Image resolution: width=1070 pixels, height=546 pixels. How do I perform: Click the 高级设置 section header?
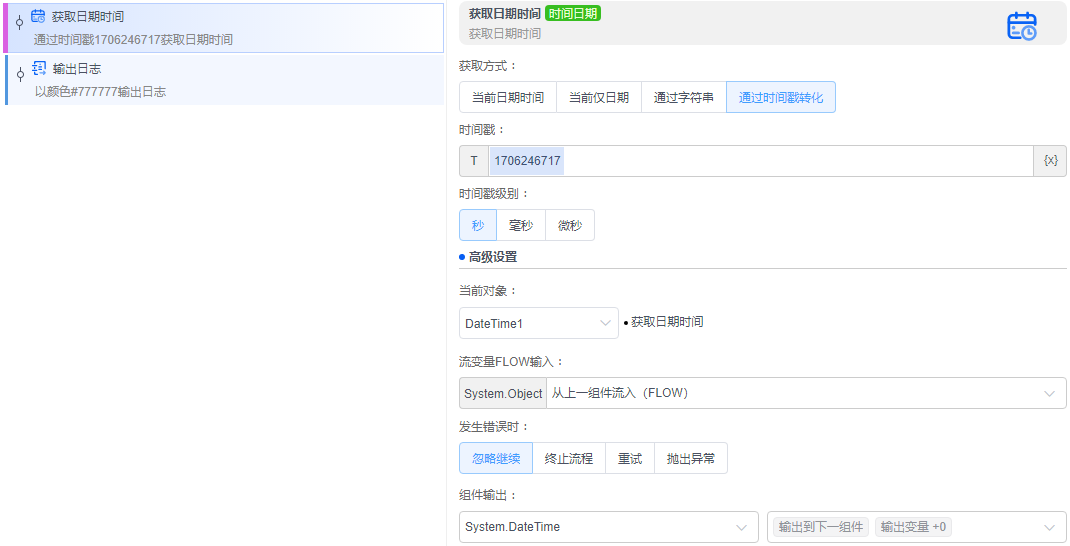coord(493,257)
